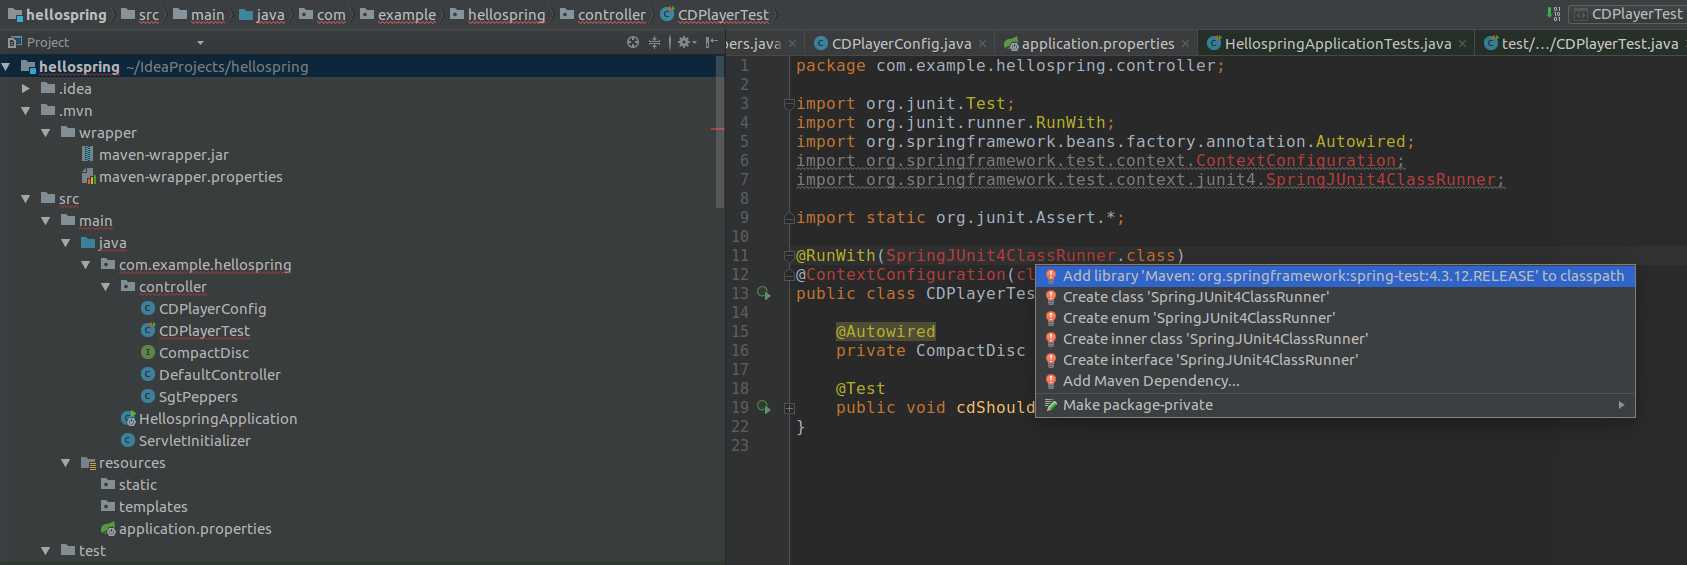The width and height of the screenshot is (1687, 565).
Task: Close the CDPlayerConfig.java tab
Action: click(983, 44)
